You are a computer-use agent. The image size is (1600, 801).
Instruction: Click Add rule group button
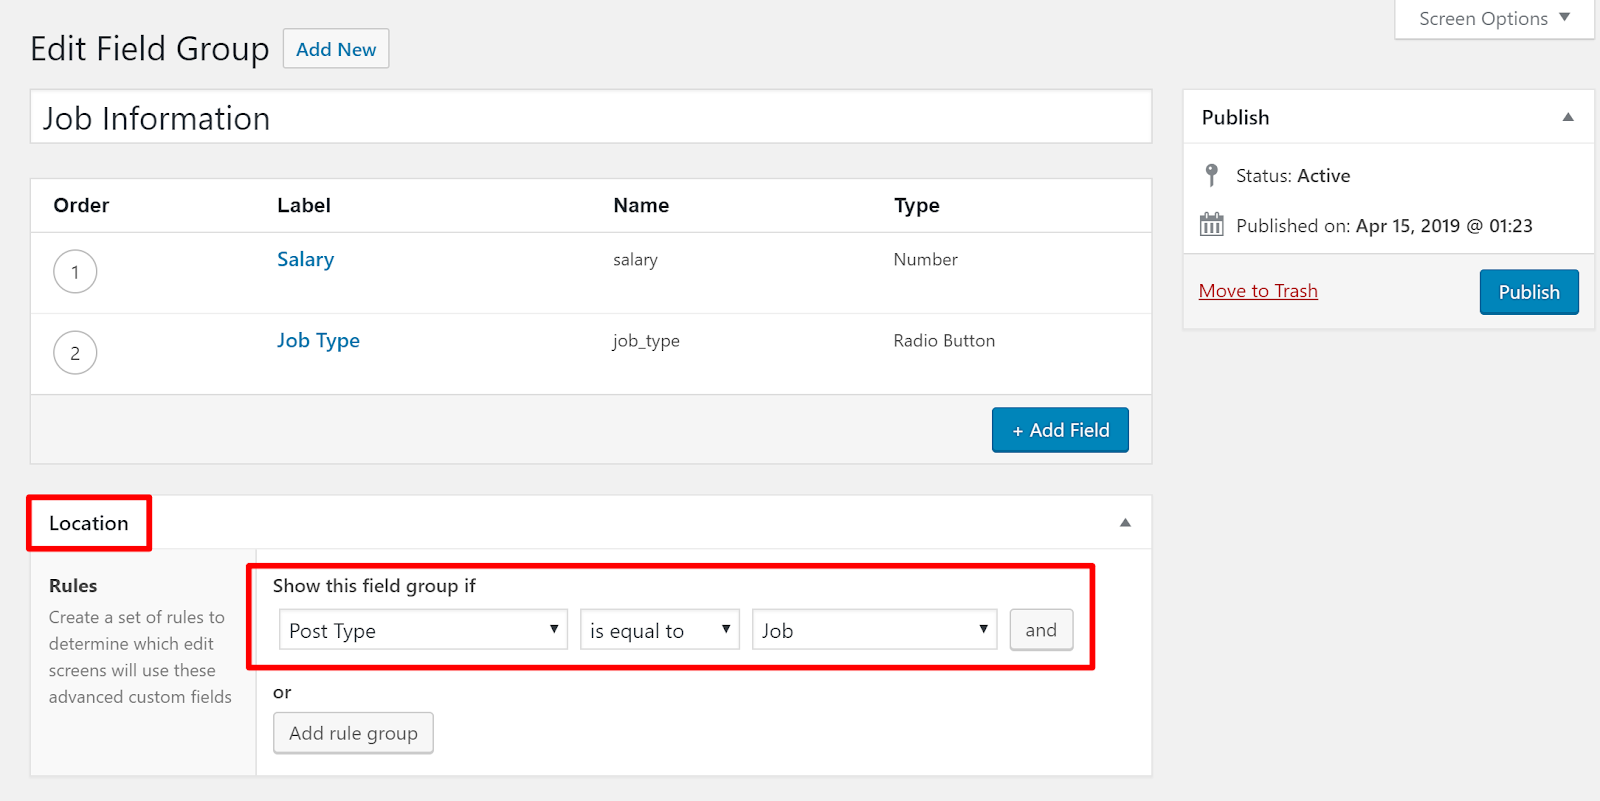click(353, 733)
